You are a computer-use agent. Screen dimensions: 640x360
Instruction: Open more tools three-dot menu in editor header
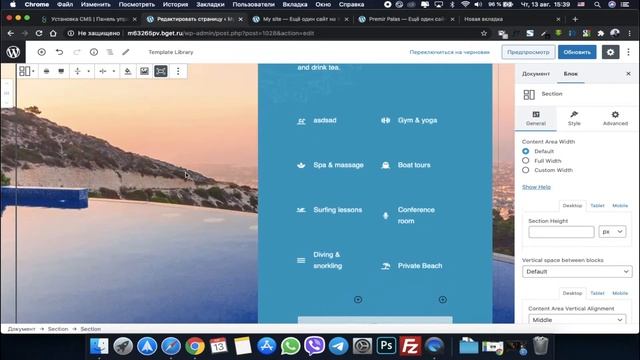click(629, 52)
